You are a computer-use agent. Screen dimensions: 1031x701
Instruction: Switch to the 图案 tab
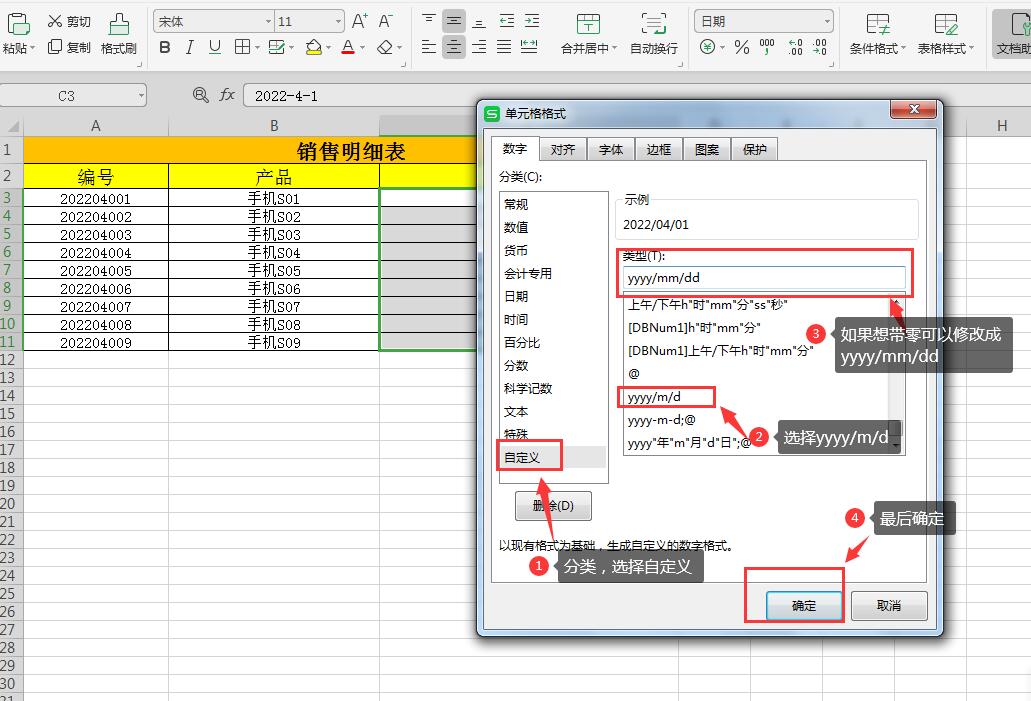click(x=707, y=150)
